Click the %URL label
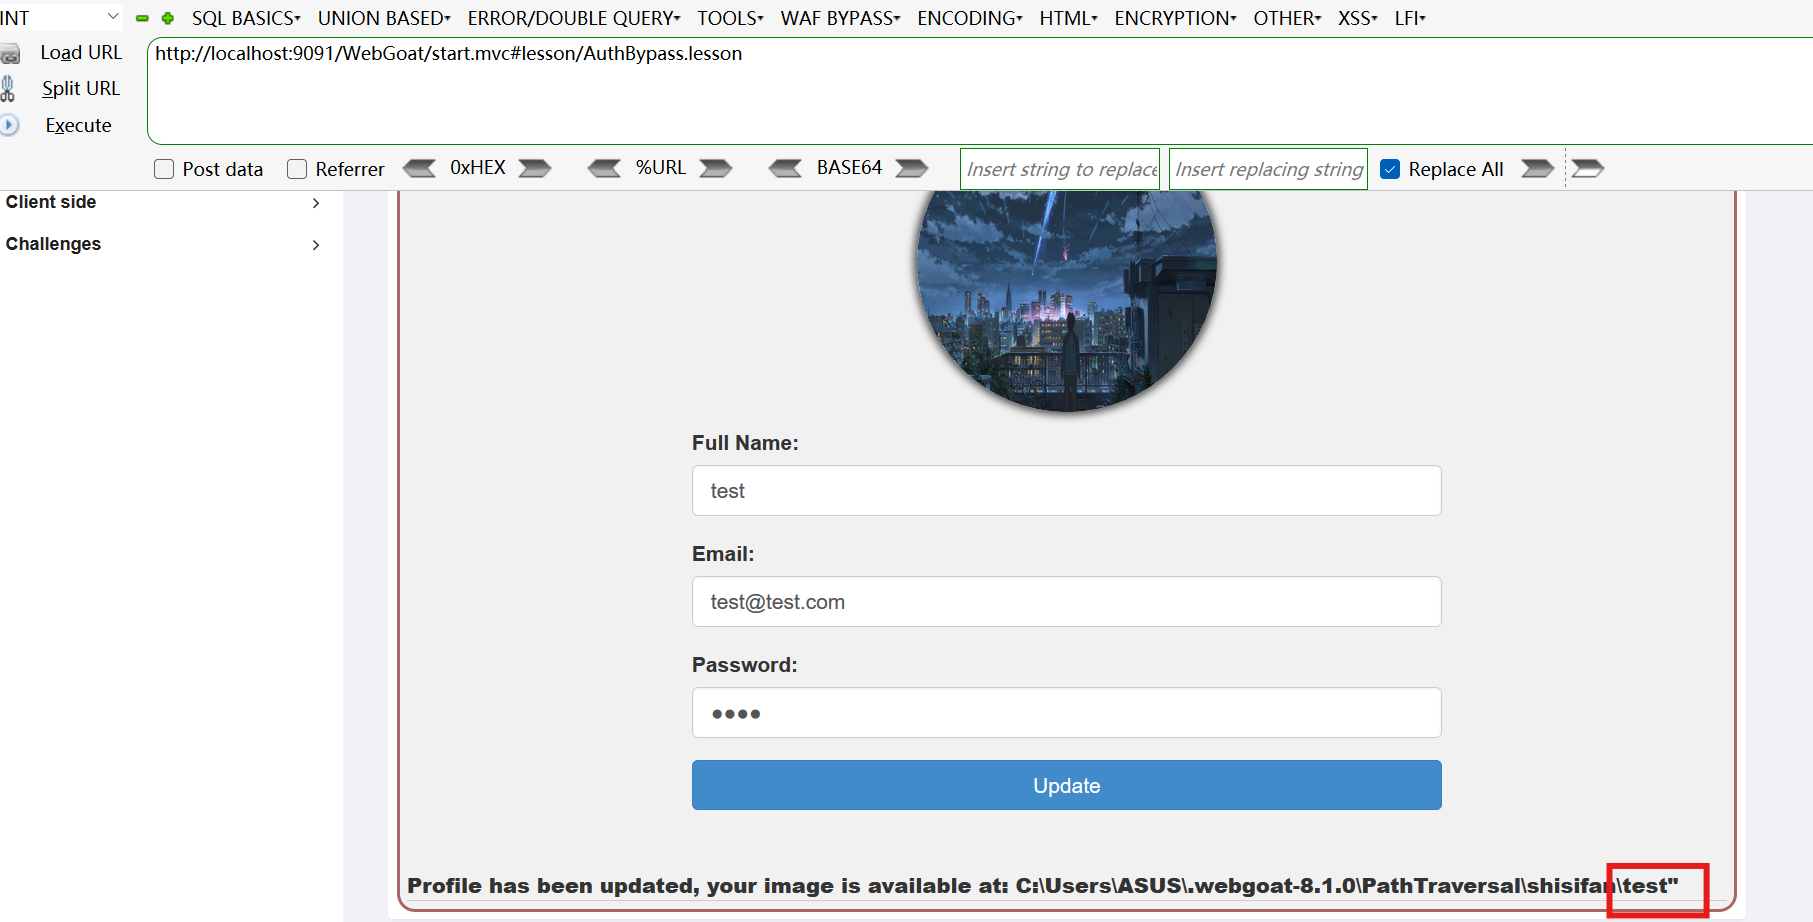 point(661,168)
